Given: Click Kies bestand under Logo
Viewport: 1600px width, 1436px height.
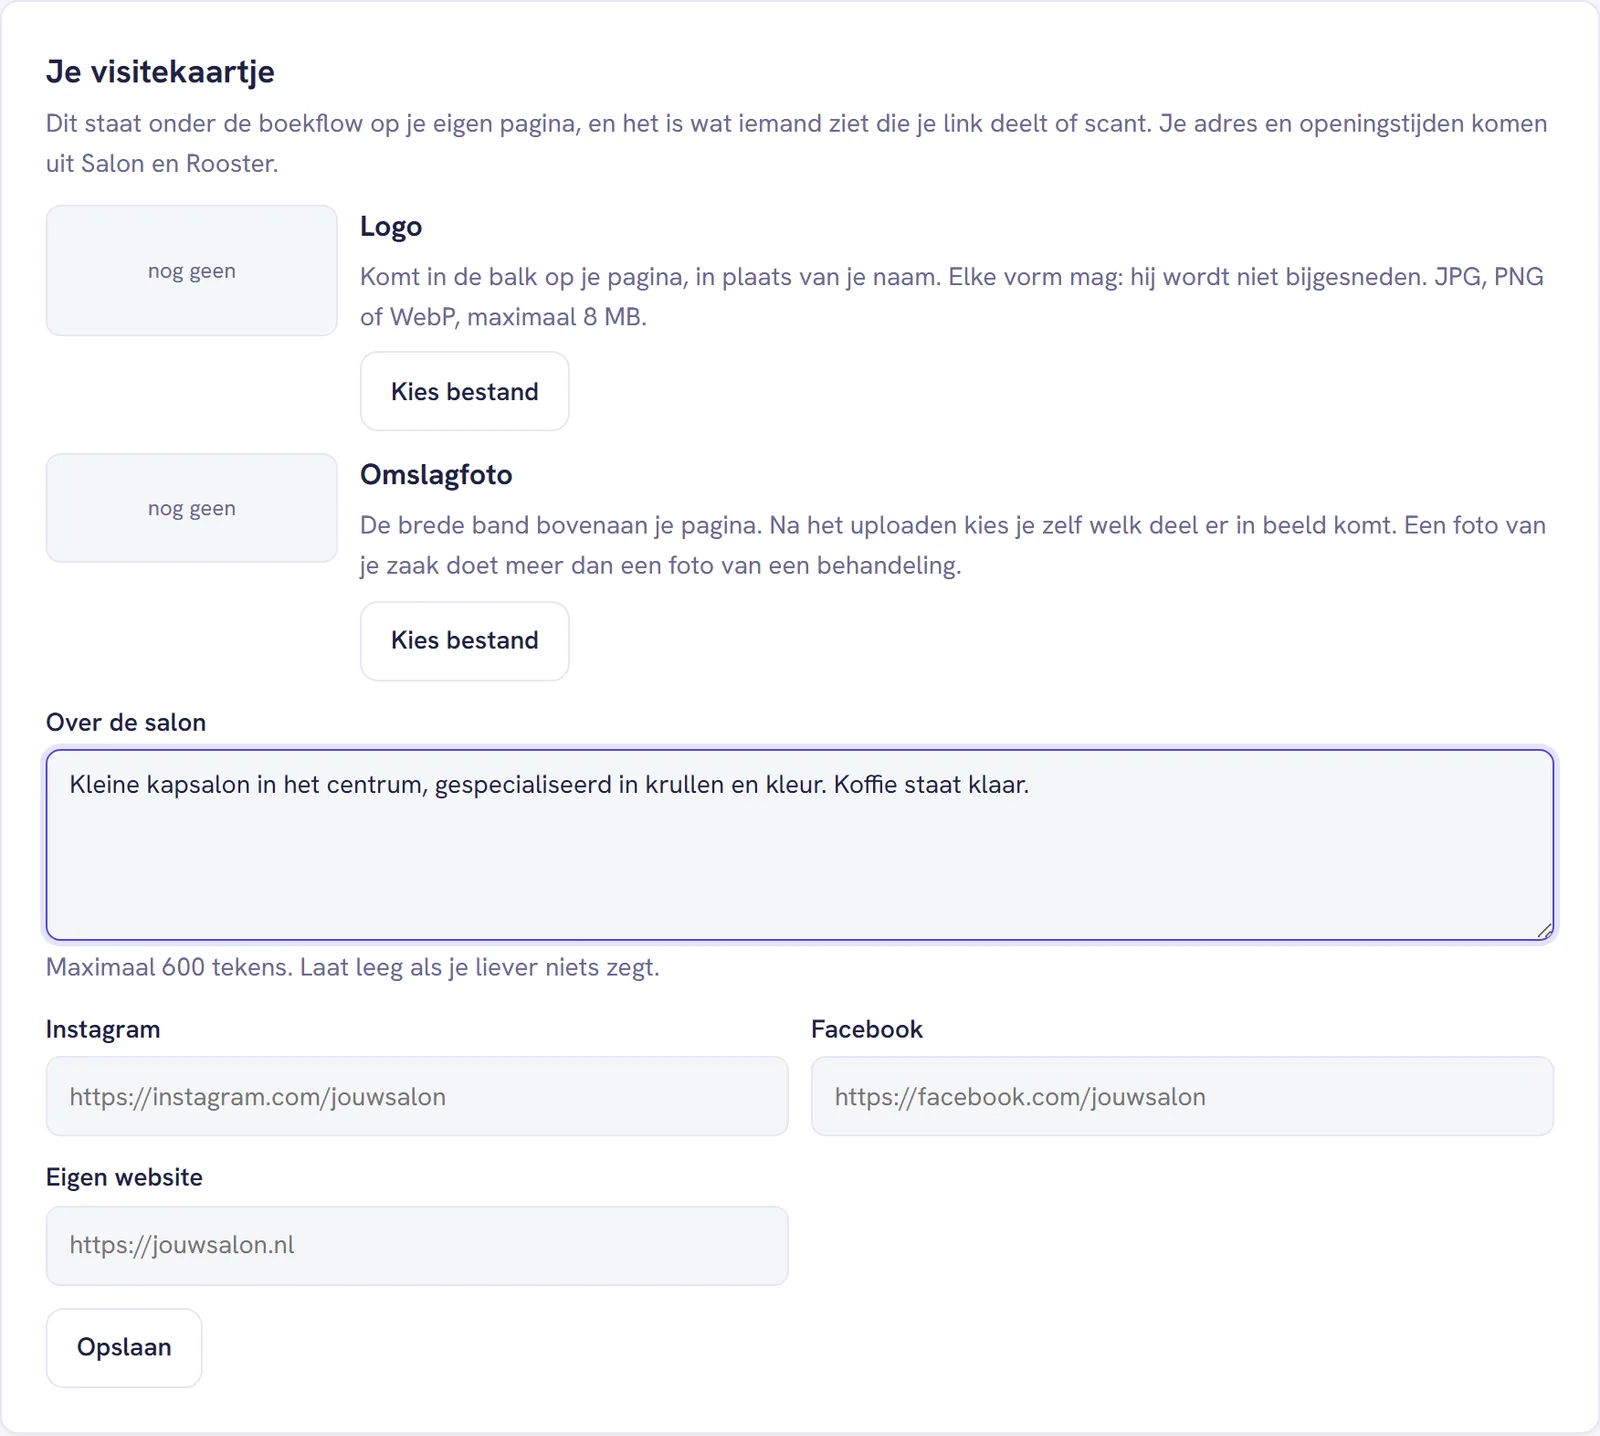Looking at the screenshot, I should click(464, 391).
